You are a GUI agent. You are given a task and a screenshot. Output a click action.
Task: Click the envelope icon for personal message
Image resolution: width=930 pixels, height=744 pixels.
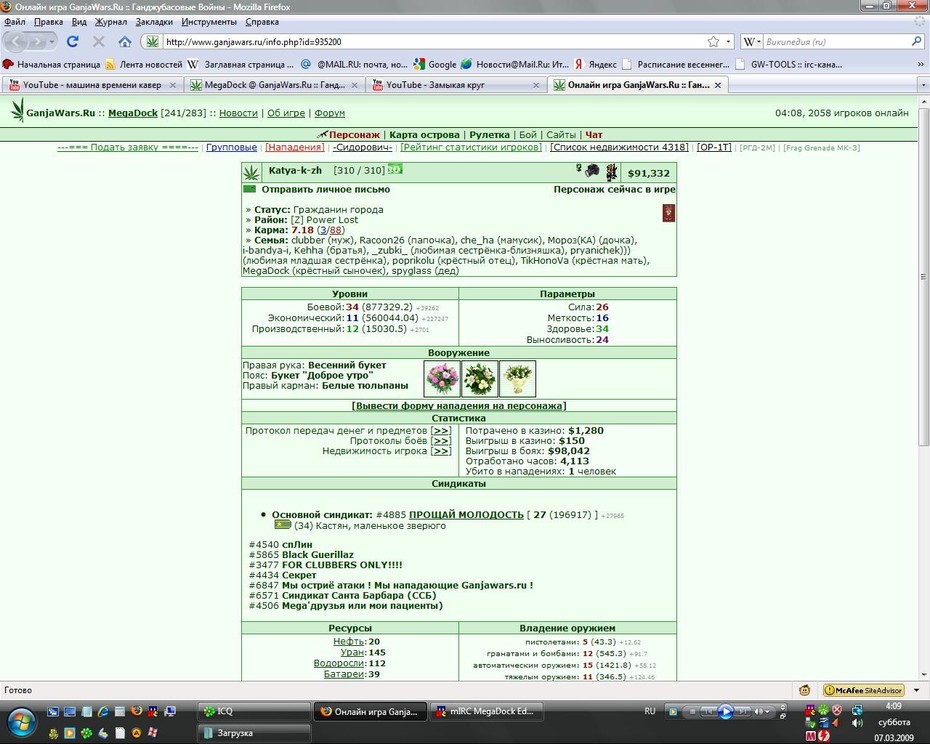click(250, 189)
